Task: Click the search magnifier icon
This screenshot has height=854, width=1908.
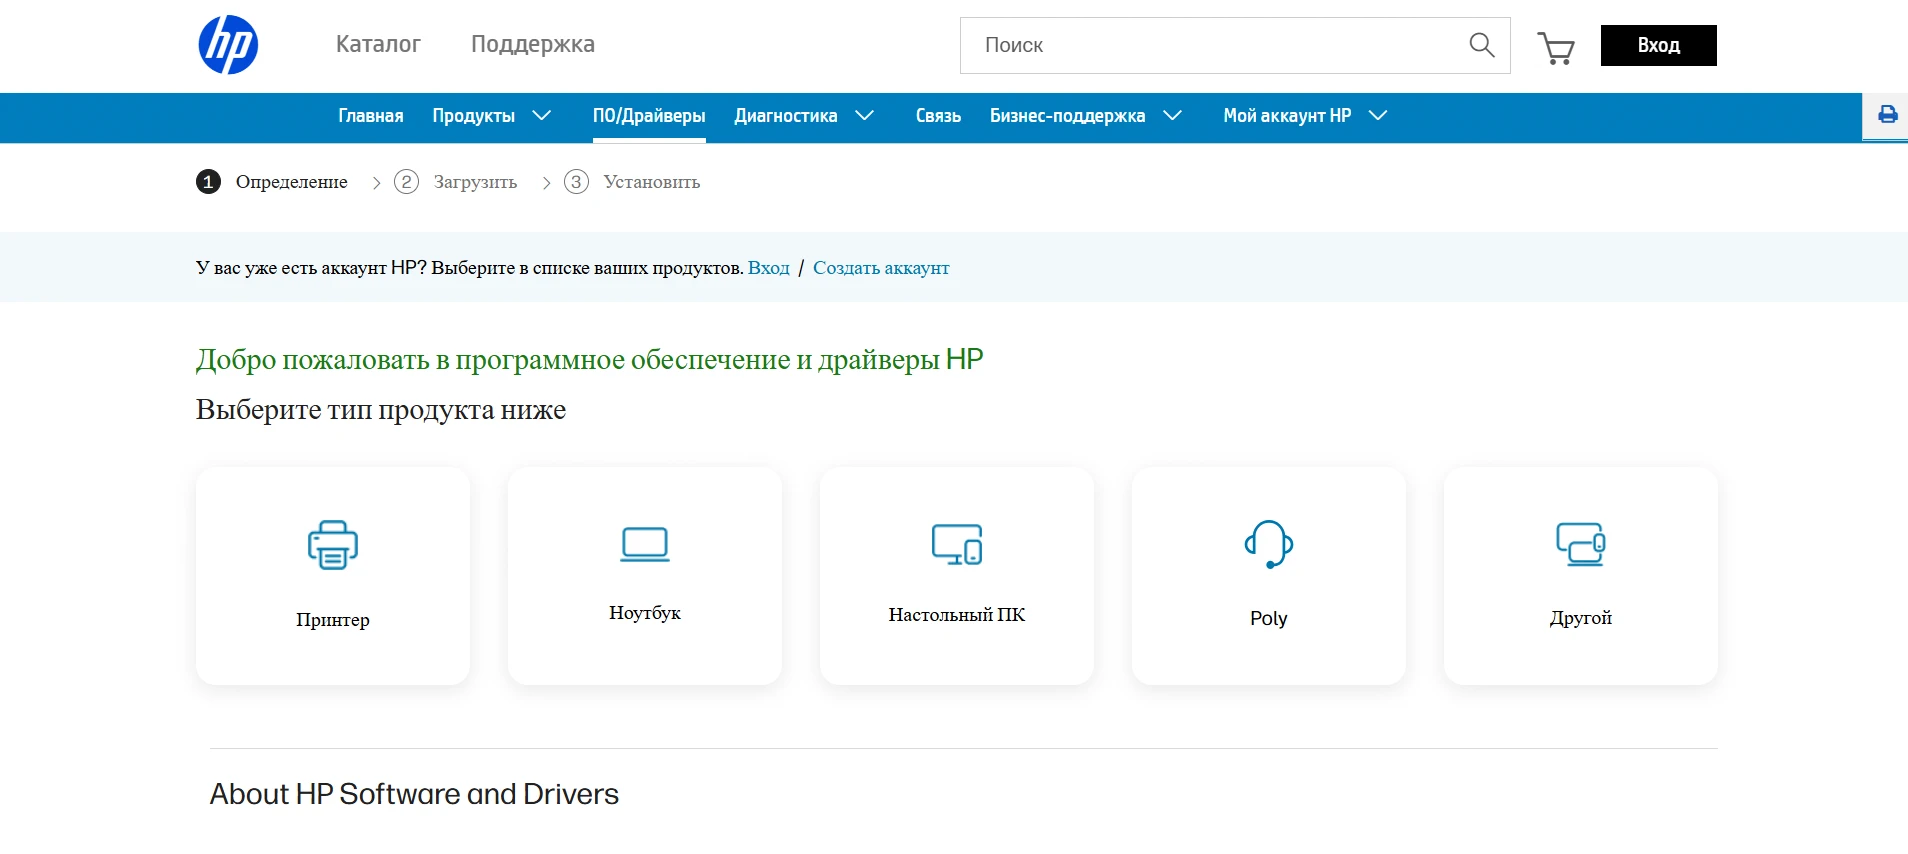Action: click(1481, 45)
